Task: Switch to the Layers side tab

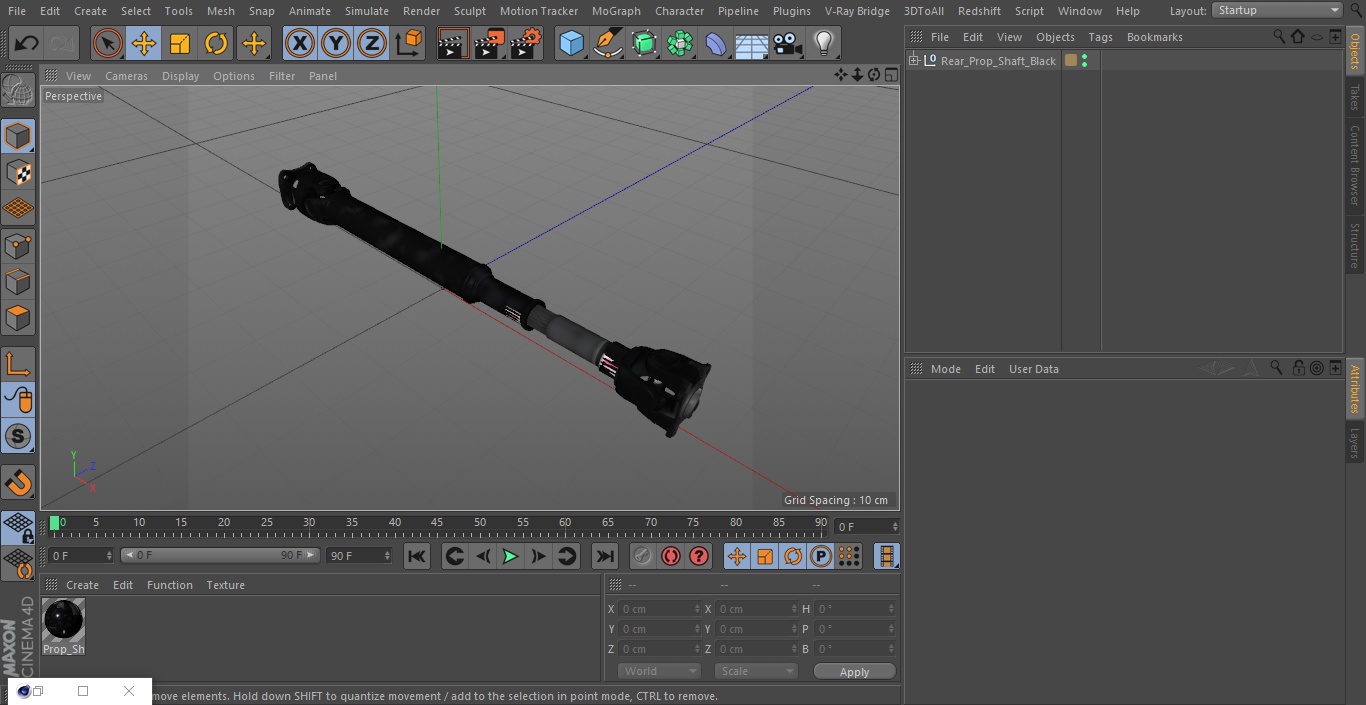Action: pyautogui.click(x=1355, y=443)
